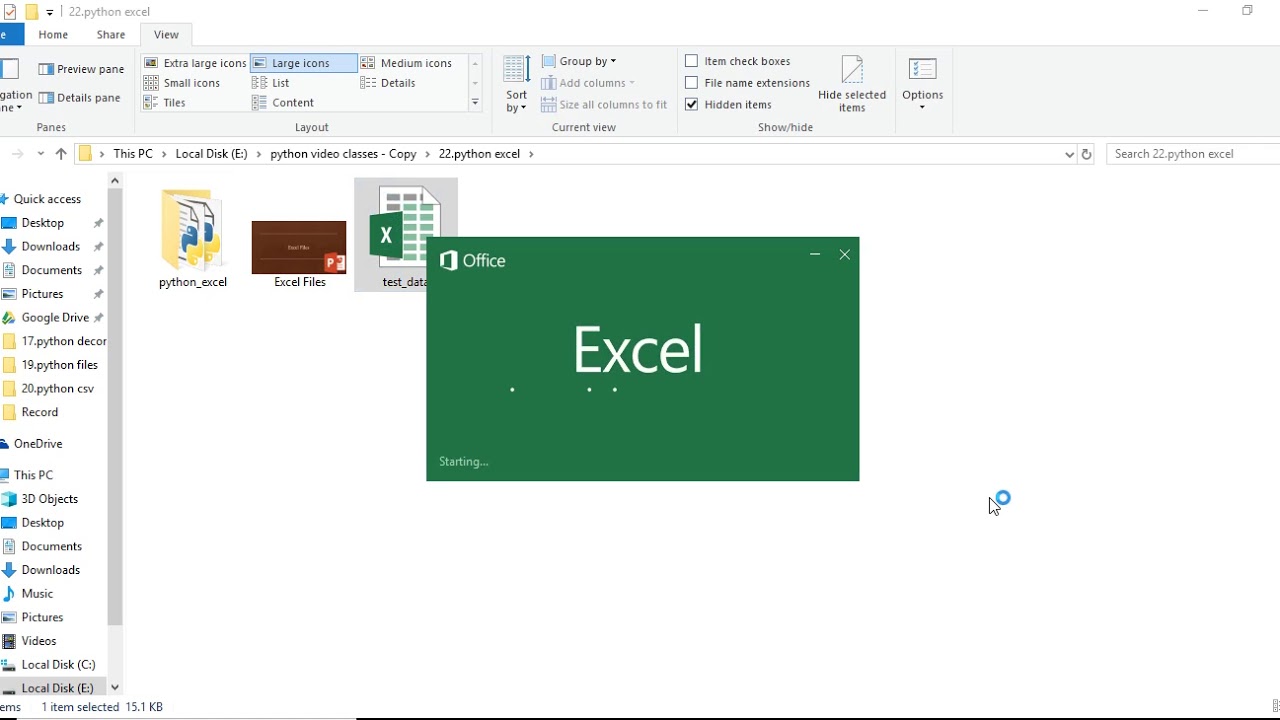Open pinned Pictures under Quick access
The image size is (1280, 720).
(42, 294)
